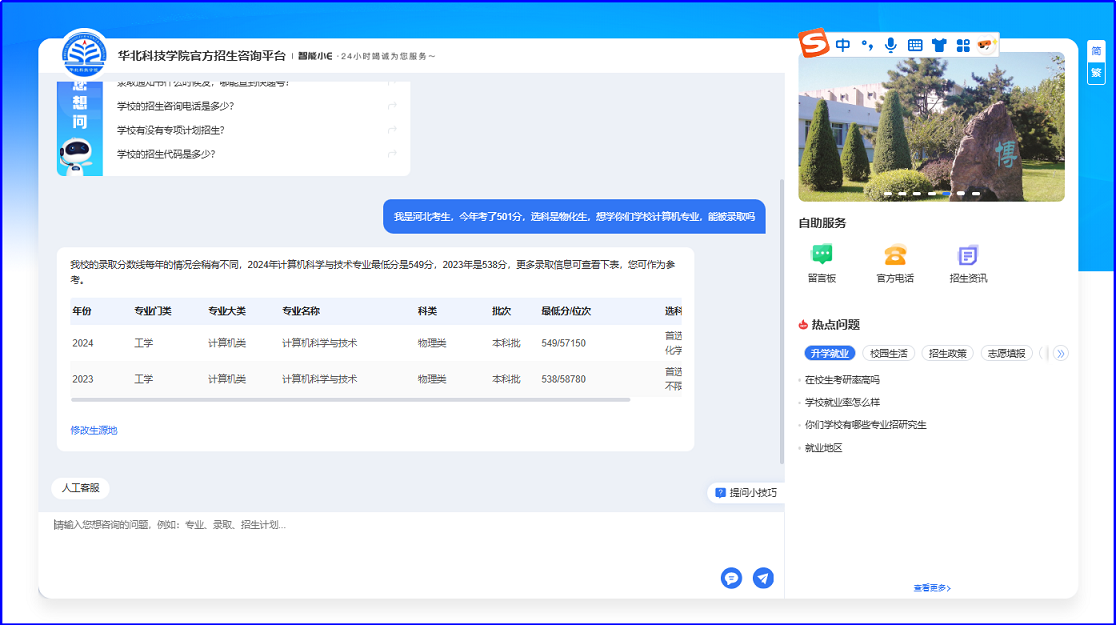Toggle Sogou Chinese/English mode 中
1116x625 pixels.
tap(843, 45)
